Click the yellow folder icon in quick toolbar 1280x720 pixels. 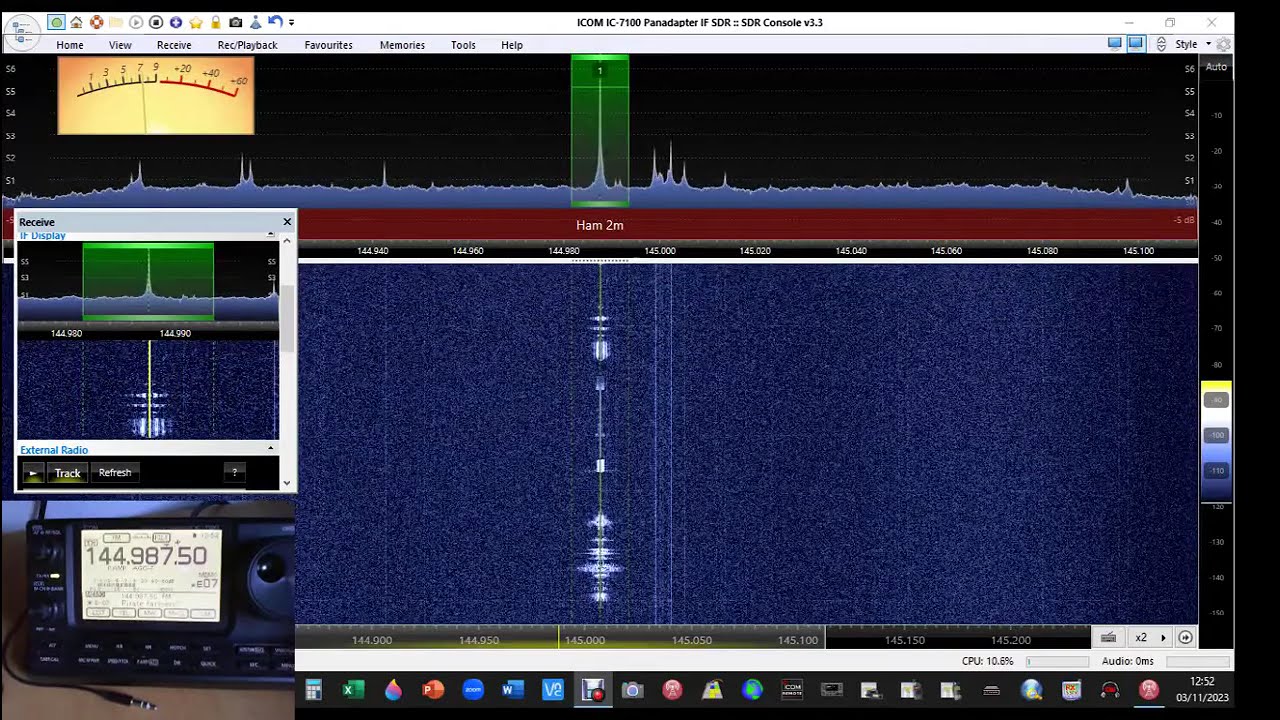click(x=116, y=22)
